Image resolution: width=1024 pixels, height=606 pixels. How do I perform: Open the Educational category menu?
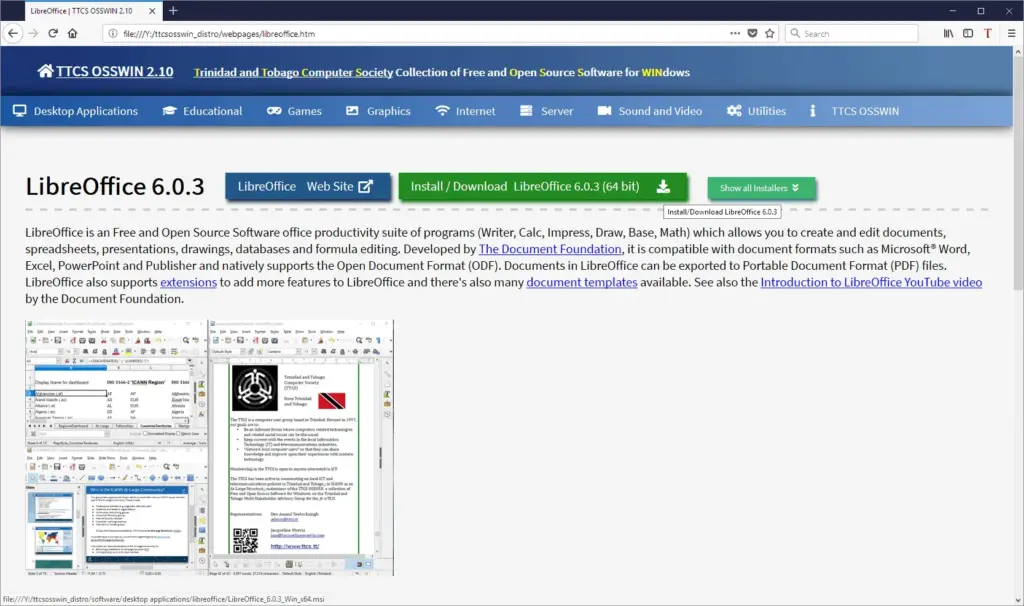click(201, 111)
